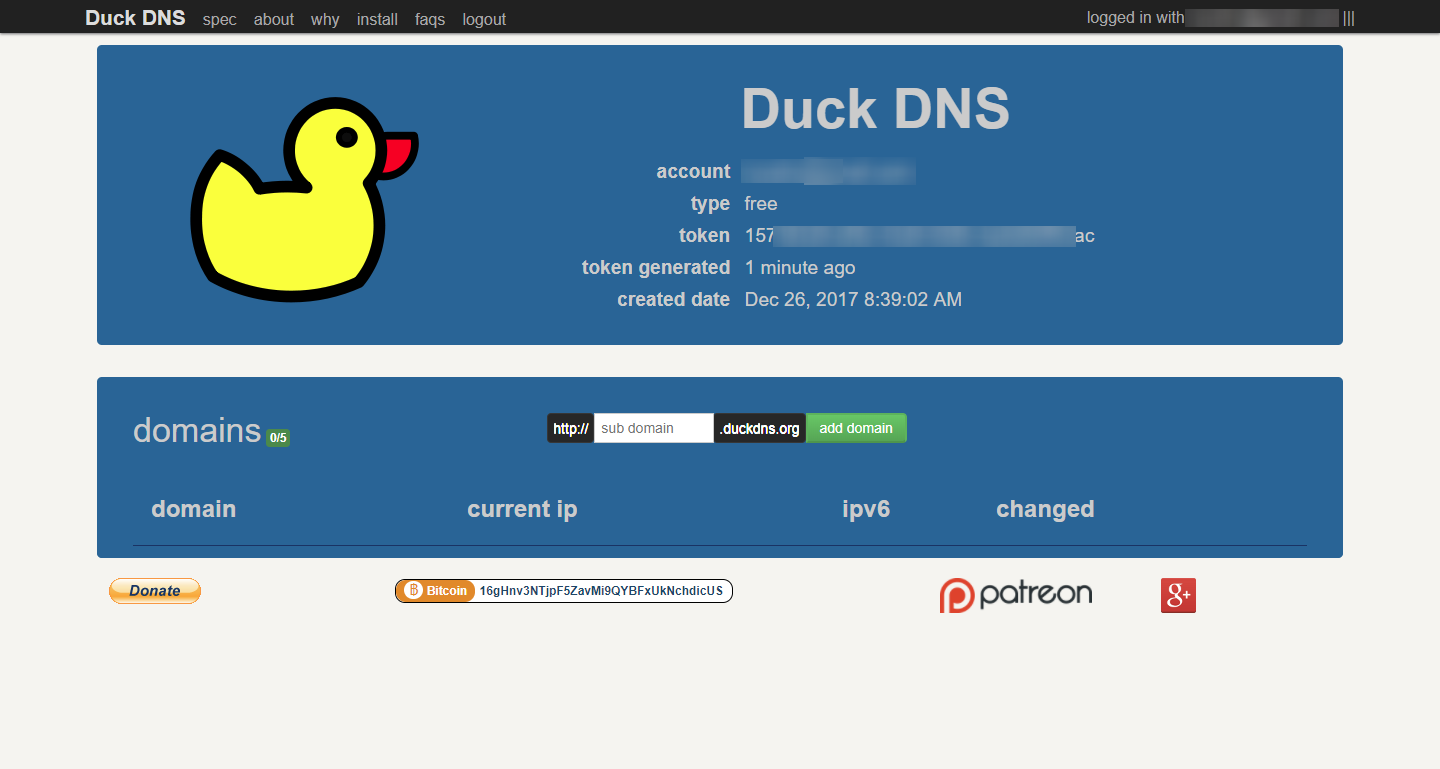The height and width of the screenshot is (769, 1440).
Task: Click the token value starting with 157
Action: tap(920, 236)
